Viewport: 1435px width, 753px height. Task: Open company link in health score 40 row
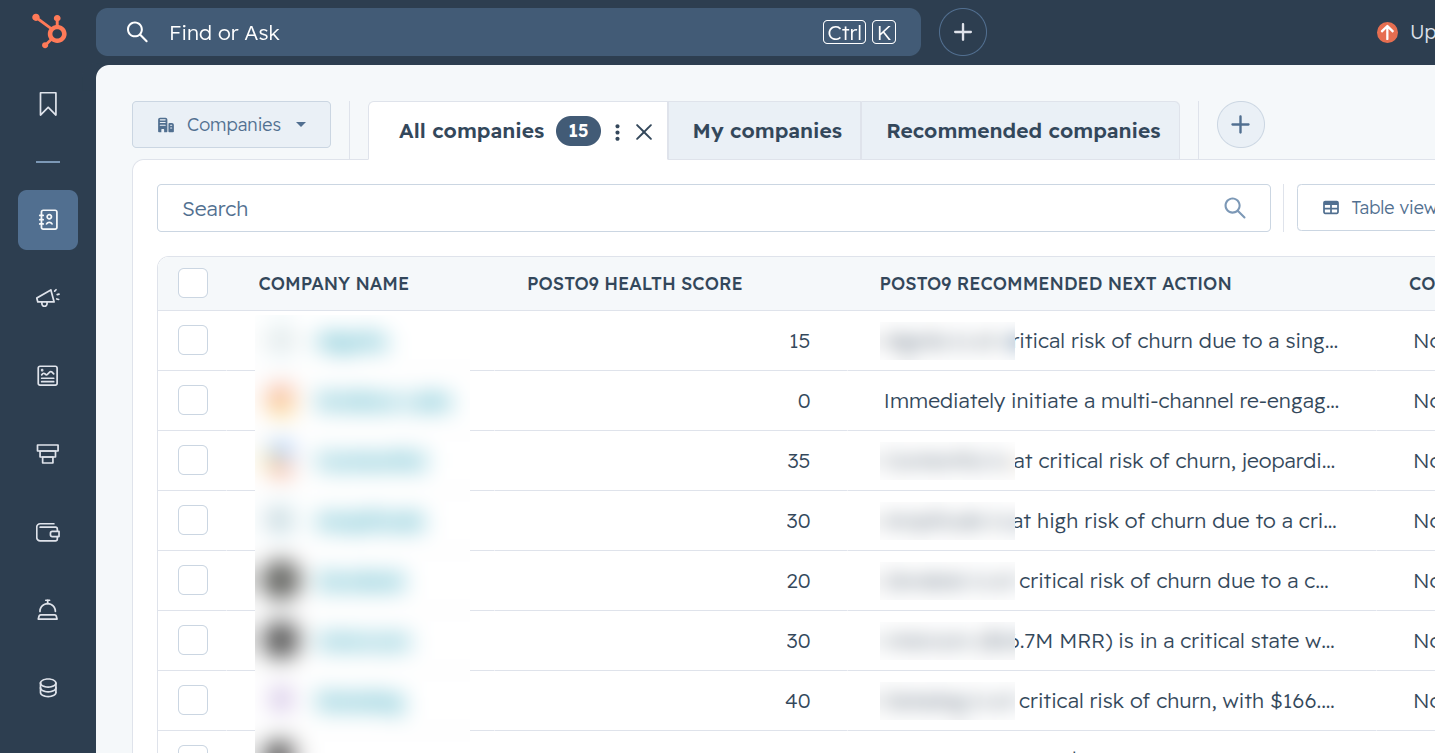(361, 701)
